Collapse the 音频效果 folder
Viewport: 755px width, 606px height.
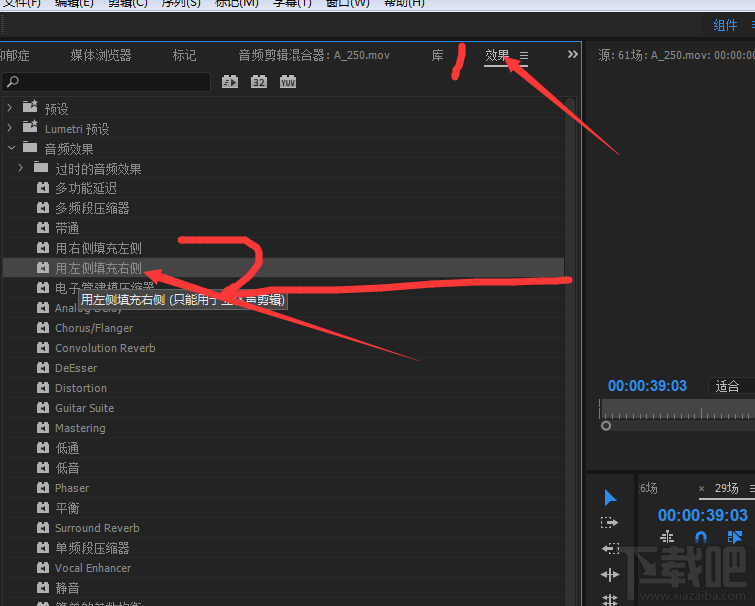(11, 148)
